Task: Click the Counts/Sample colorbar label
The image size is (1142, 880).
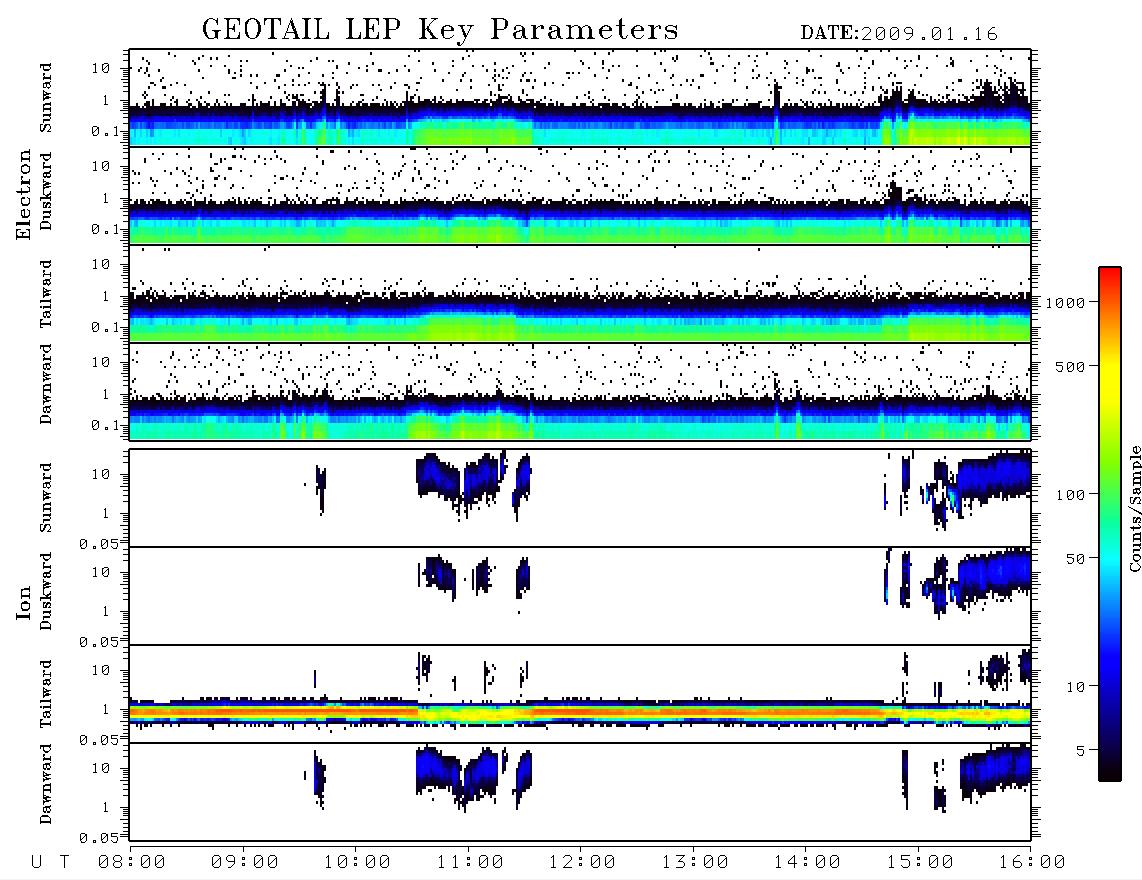Action: tap(1134, 508)
